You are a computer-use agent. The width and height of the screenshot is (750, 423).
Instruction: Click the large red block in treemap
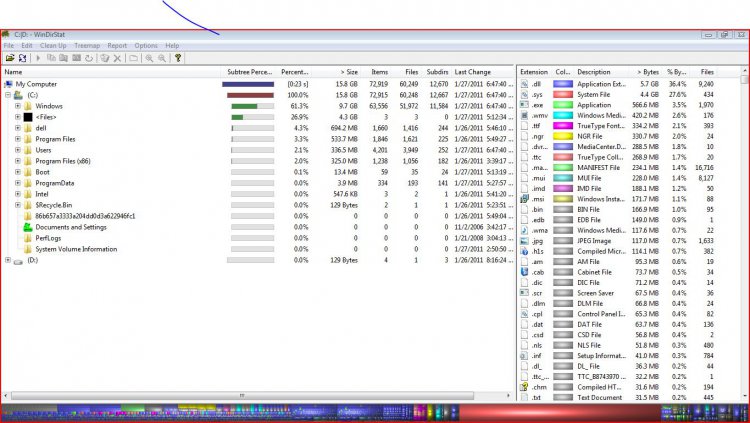coord(560,412)
